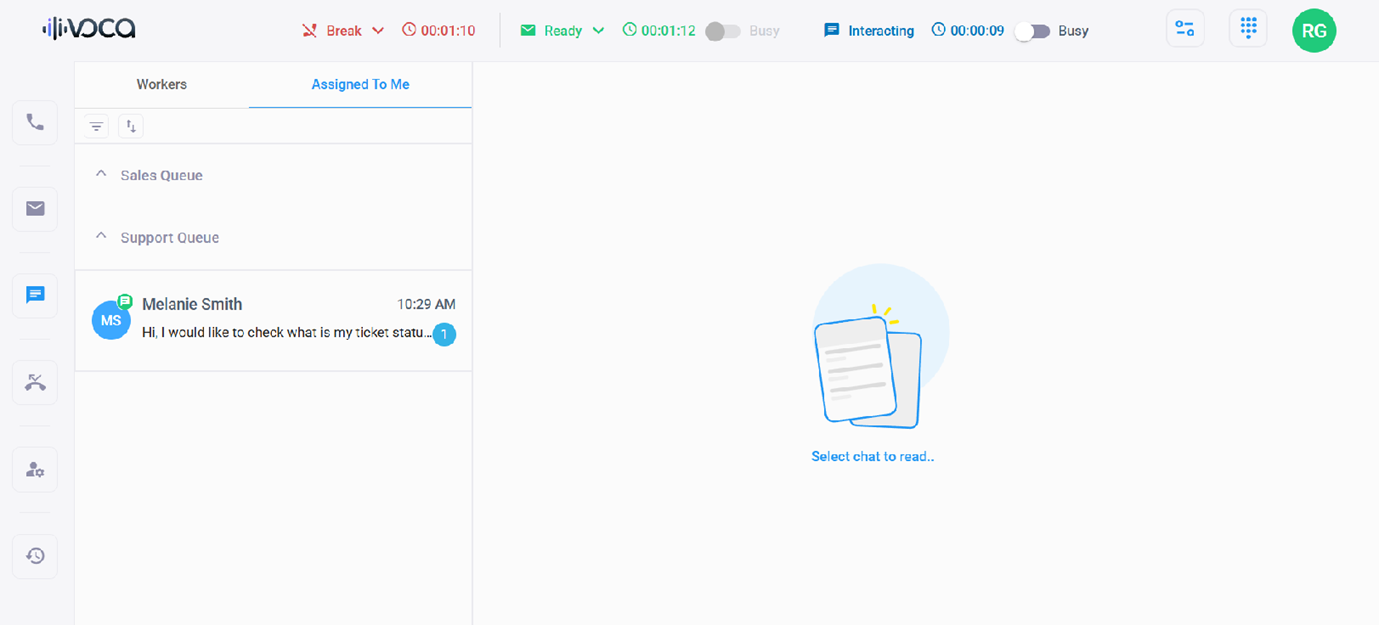The width and height of the screenshot is (1379, 625).
Task: Open the RG user profile avatar
Action: (x=1313, y=31)
